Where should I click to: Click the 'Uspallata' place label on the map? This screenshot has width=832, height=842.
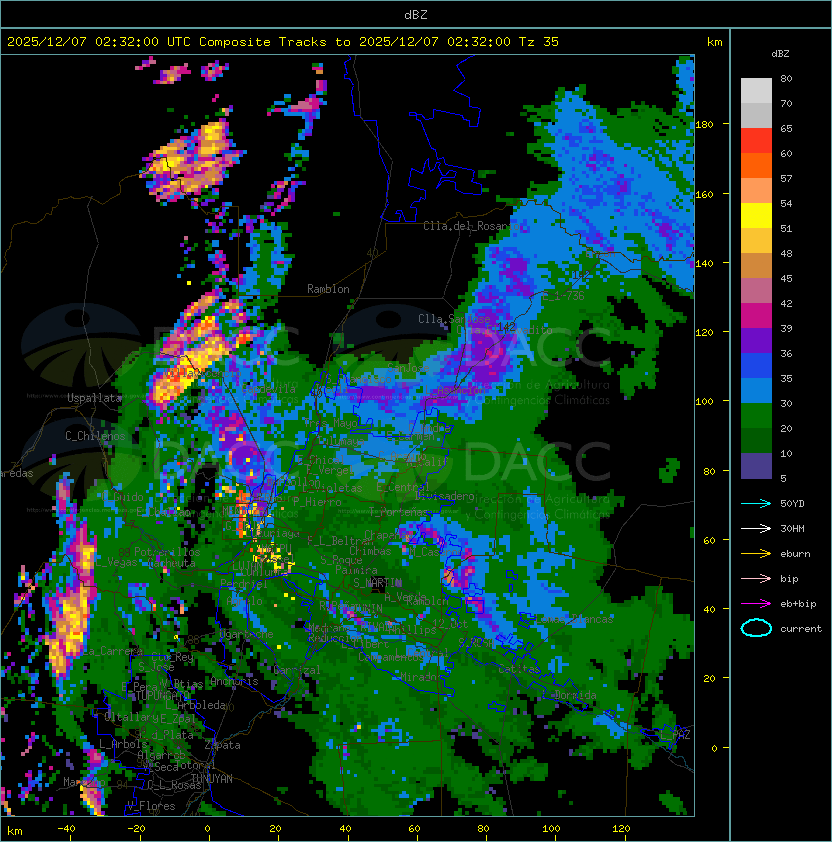click(x=94, y=398)
